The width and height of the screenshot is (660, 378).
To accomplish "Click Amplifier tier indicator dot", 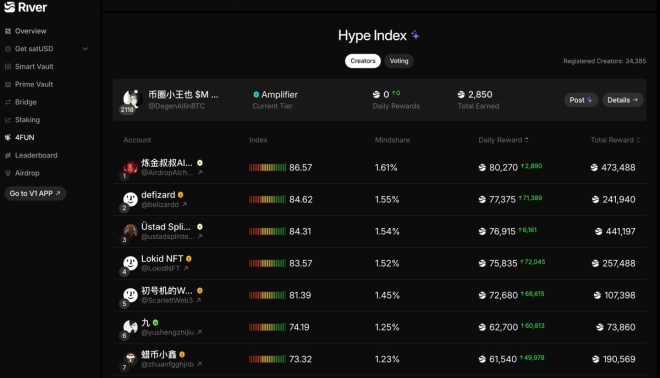I will pyautogui.click(x=256, y=95).
